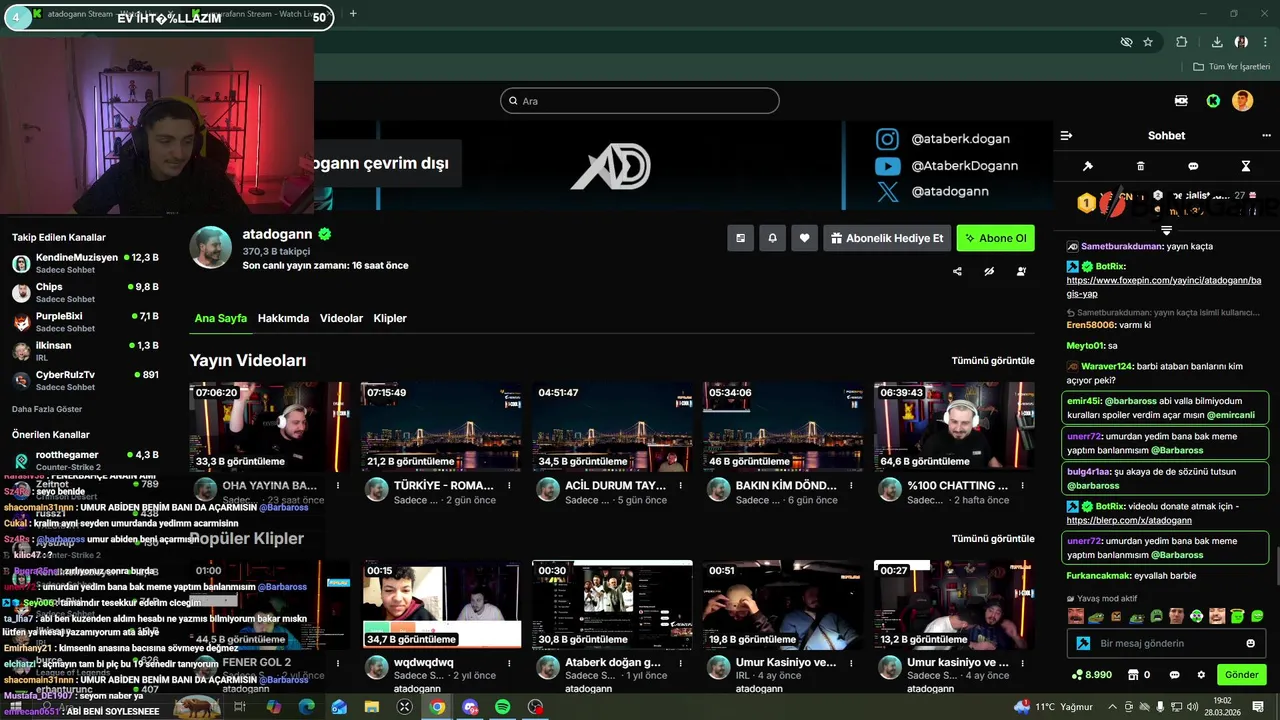Viewport: 1280px width, 720px height.
Task: Toggle follow heart on atadogann
Action: click(x=805, y=238)
